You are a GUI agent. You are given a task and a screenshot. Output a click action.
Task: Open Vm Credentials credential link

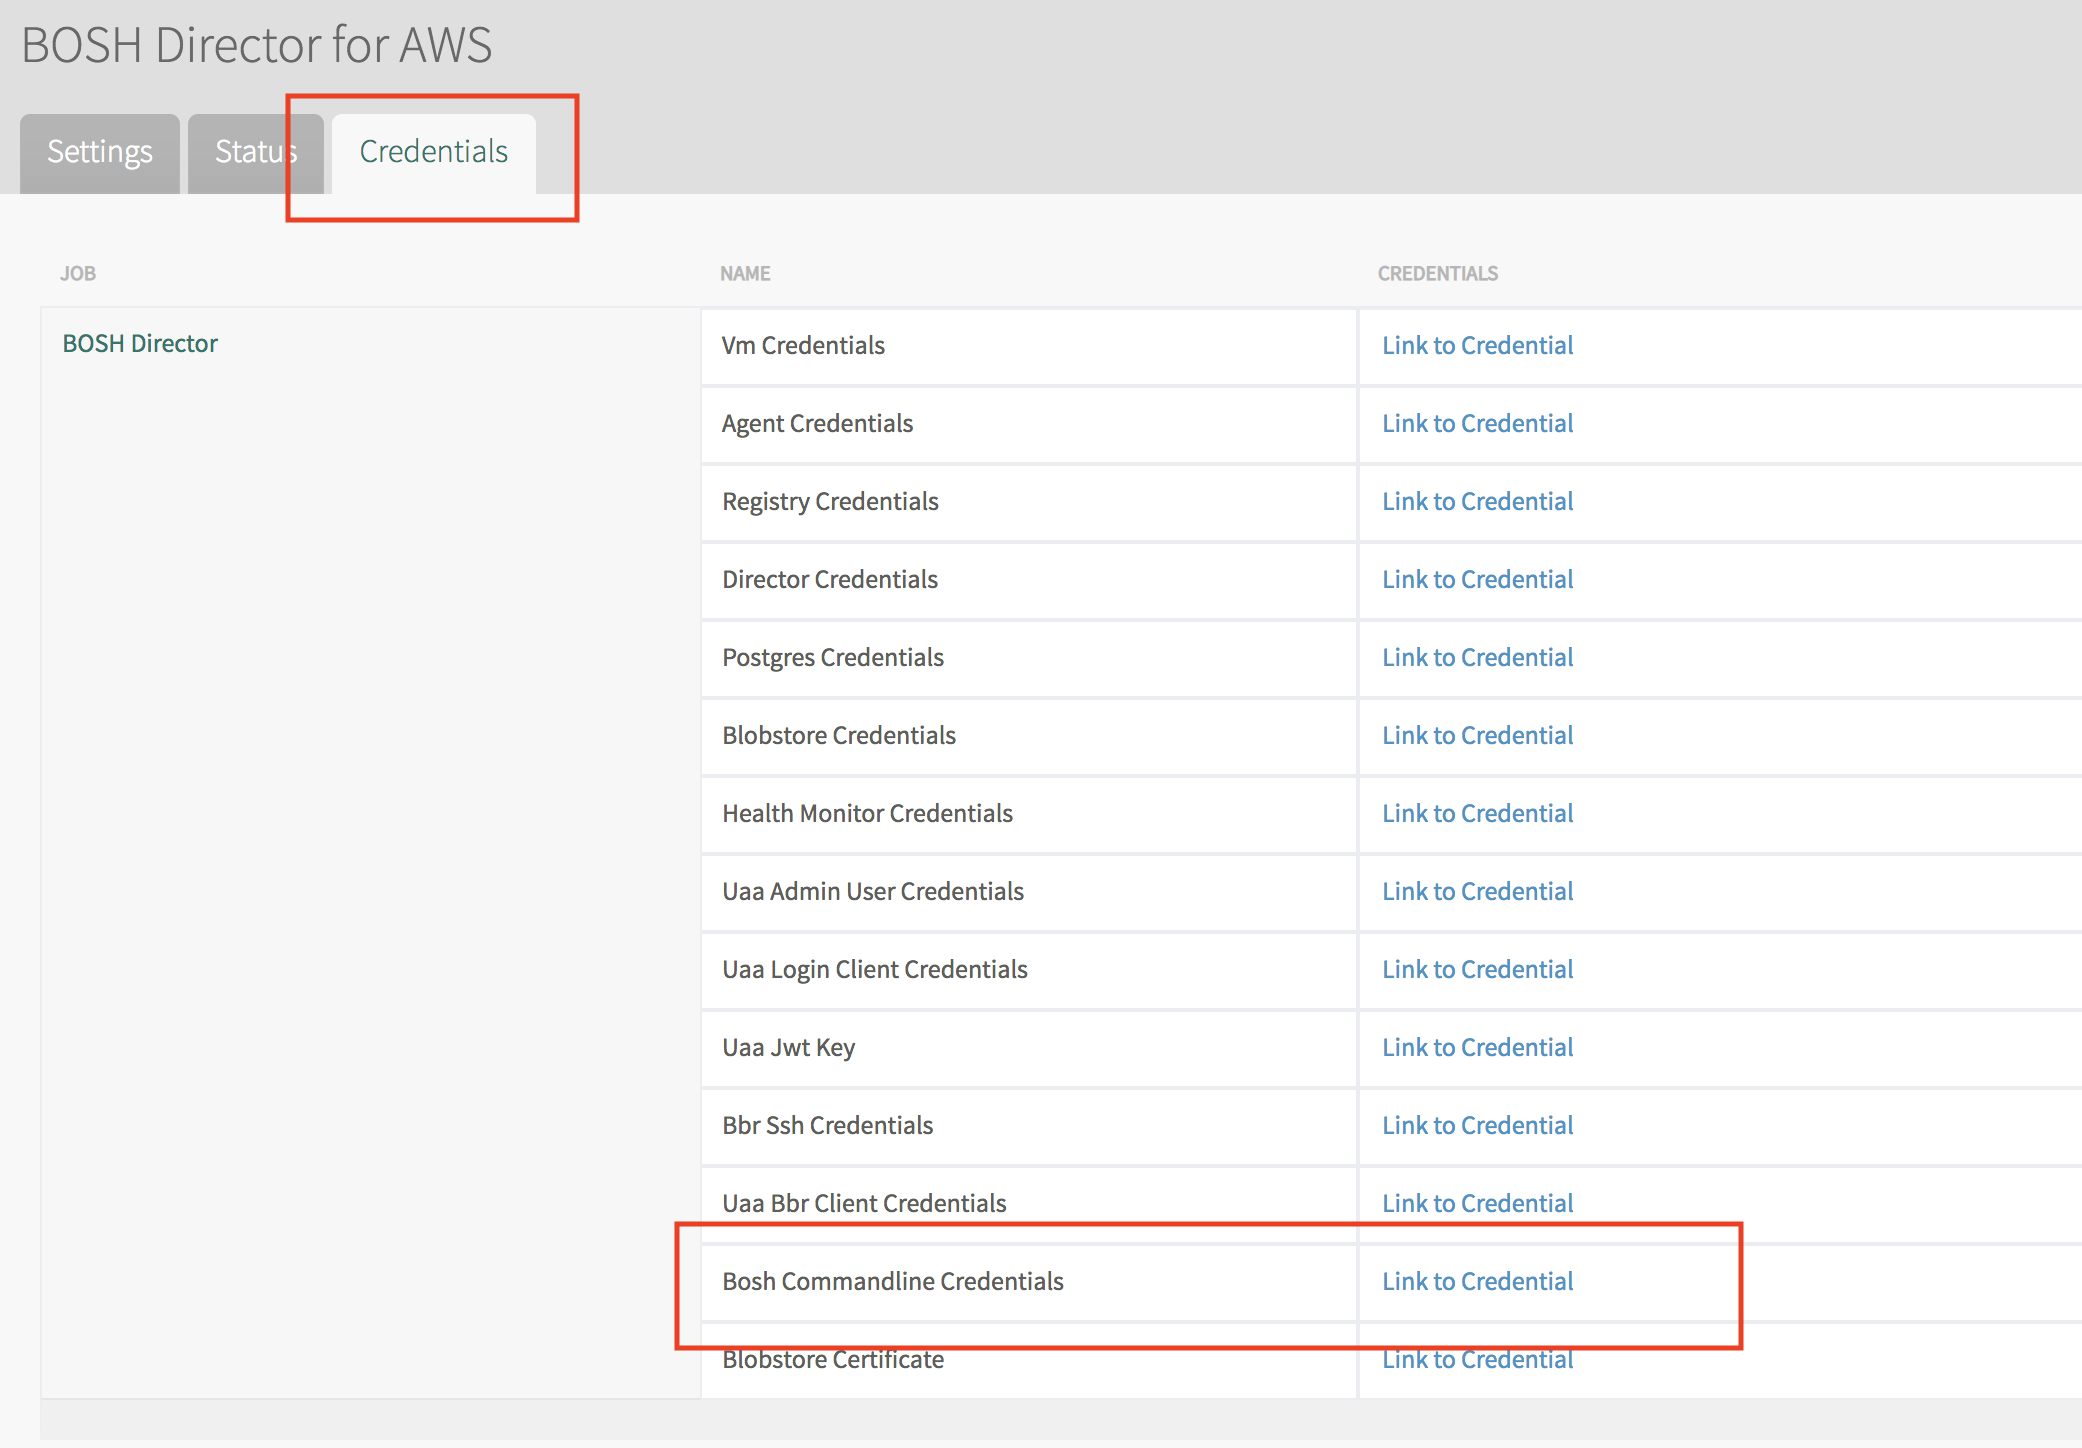pyautogui.click(x=1476, y=345)
